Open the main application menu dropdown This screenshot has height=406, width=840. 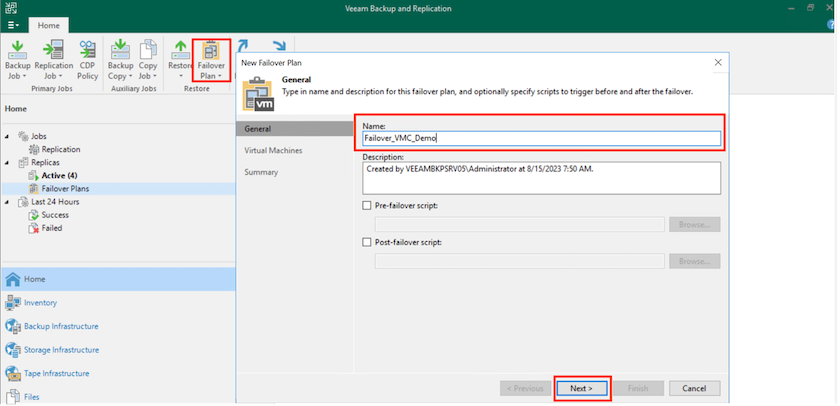(x=13, y=23)
